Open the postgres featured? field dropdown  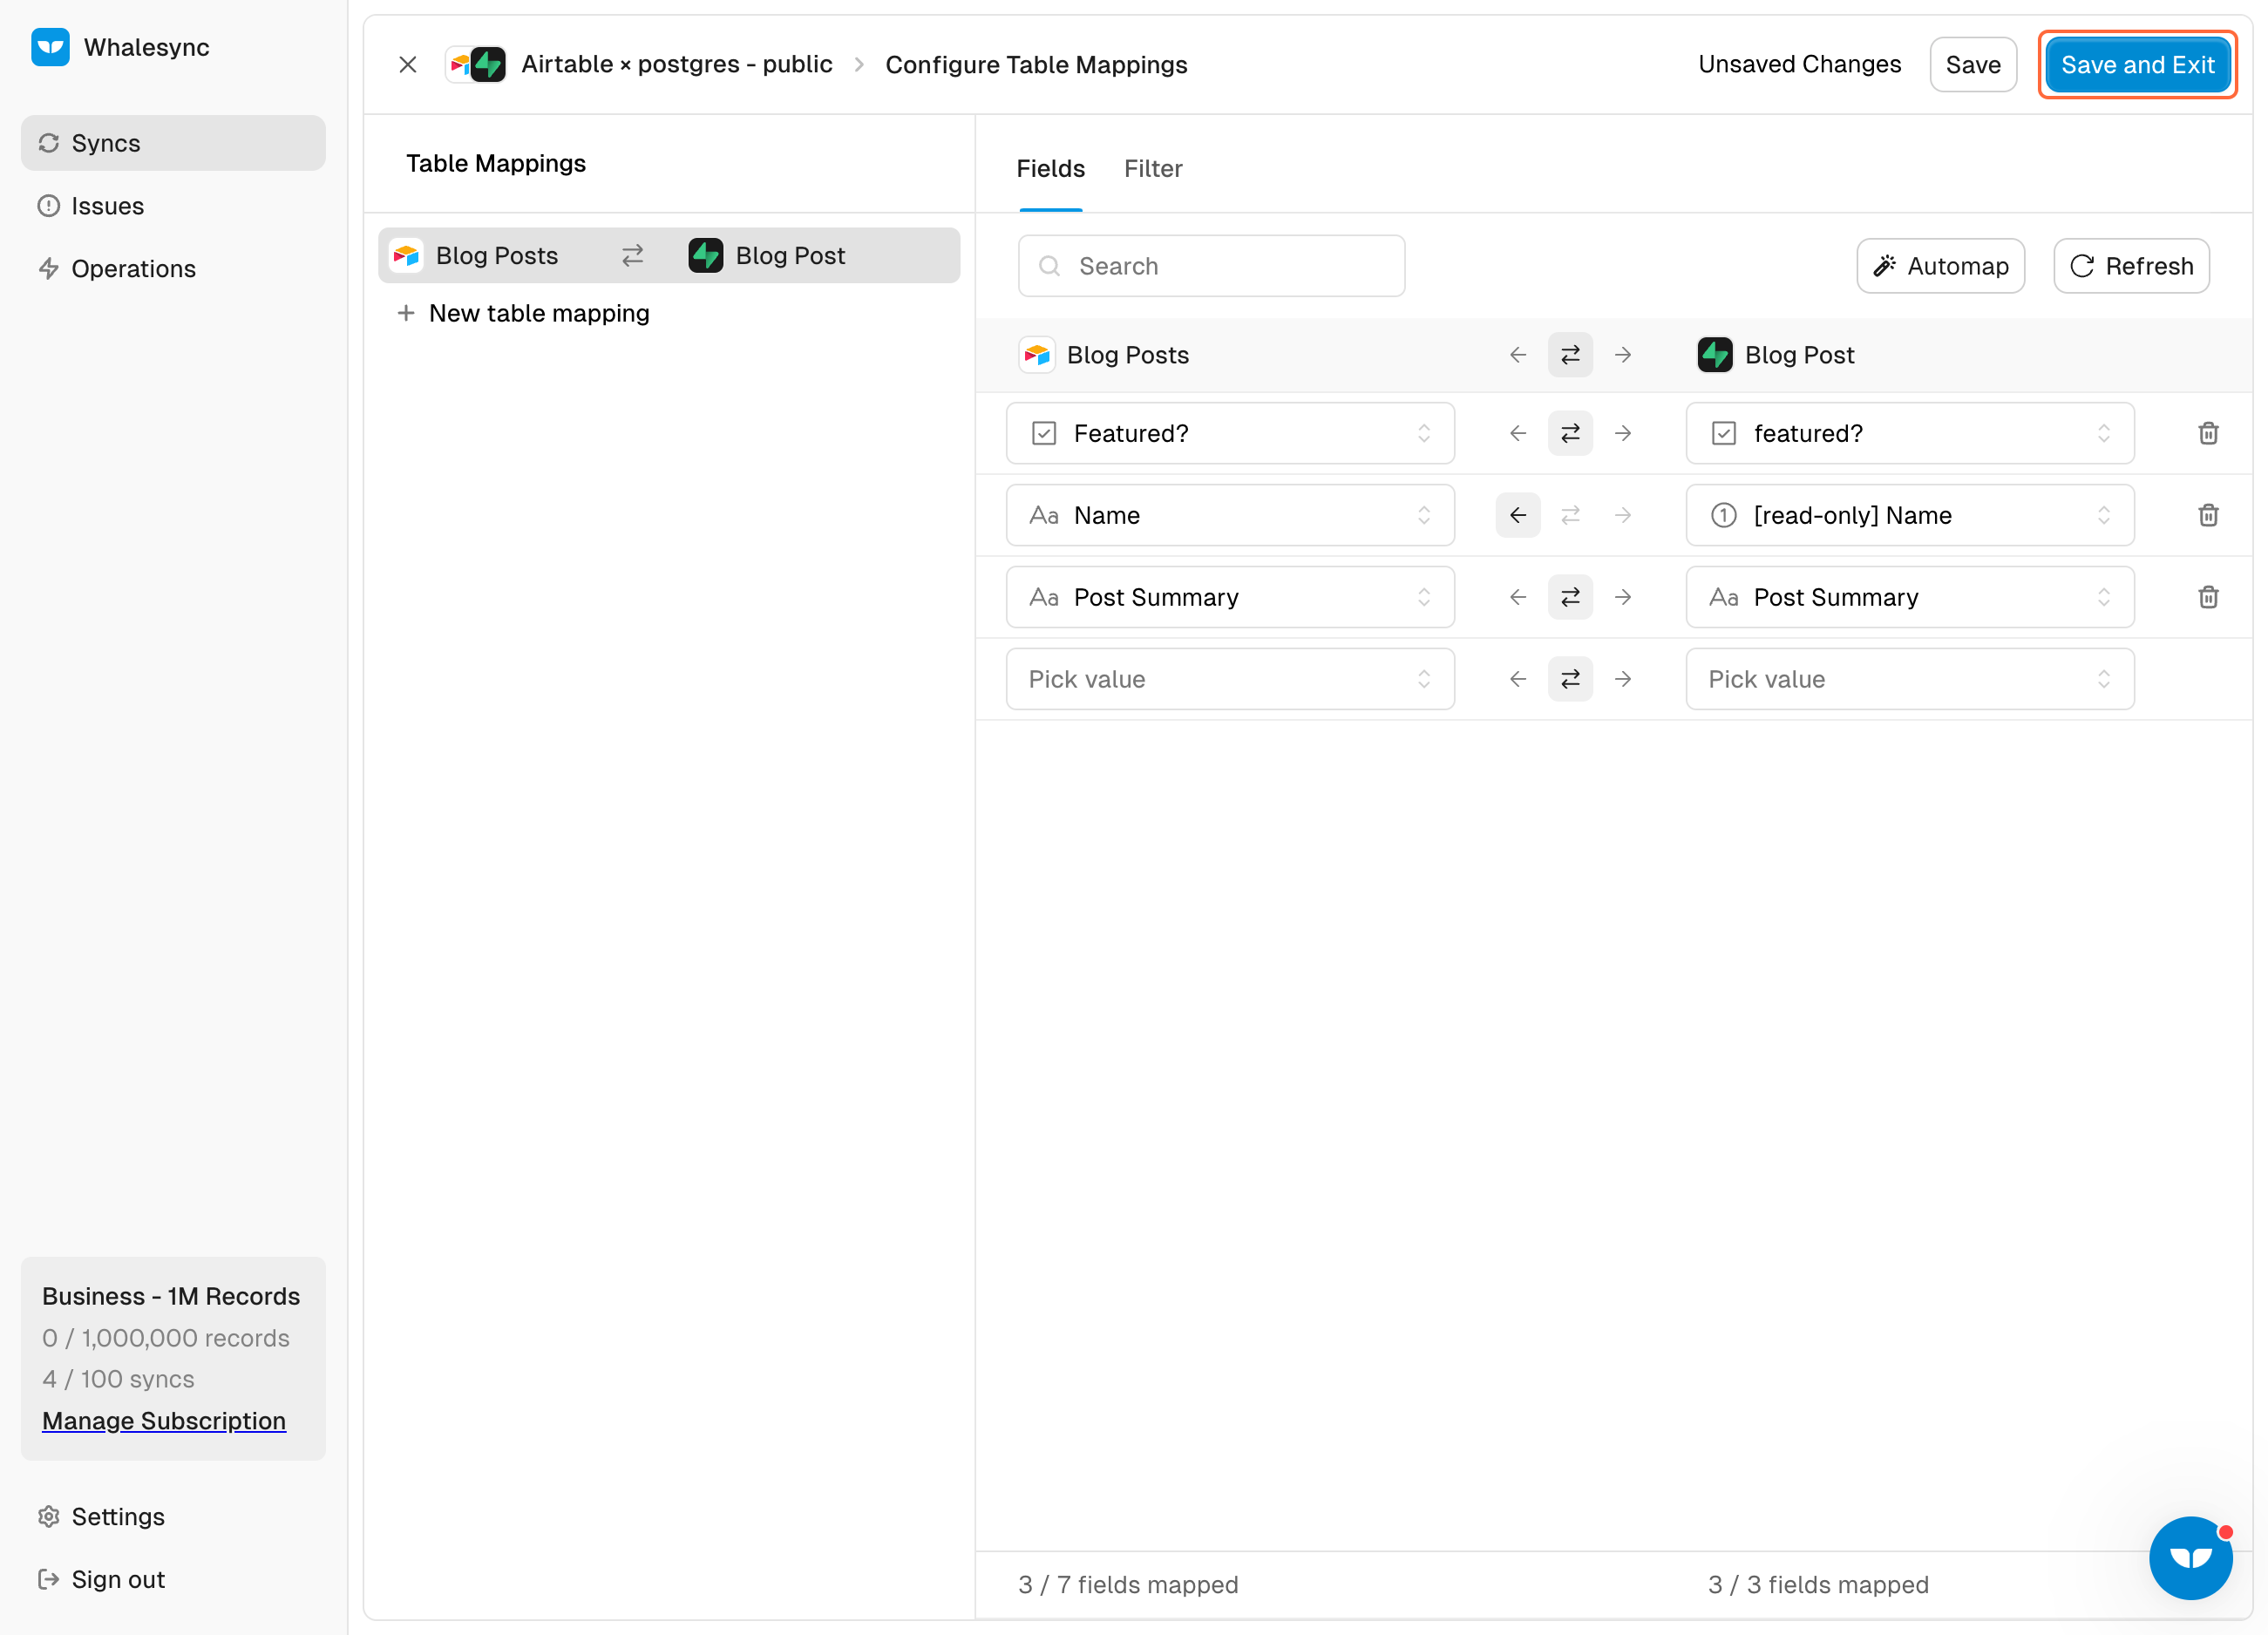coord(1910,433)
